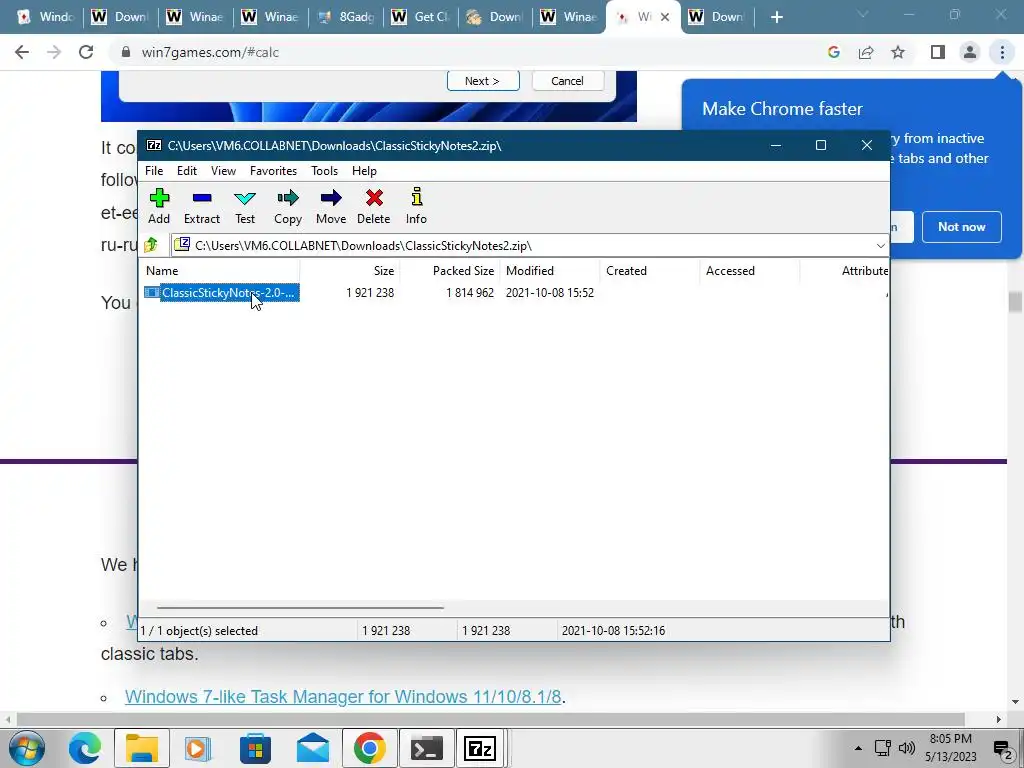Click the Next > button on webpage

483,81
